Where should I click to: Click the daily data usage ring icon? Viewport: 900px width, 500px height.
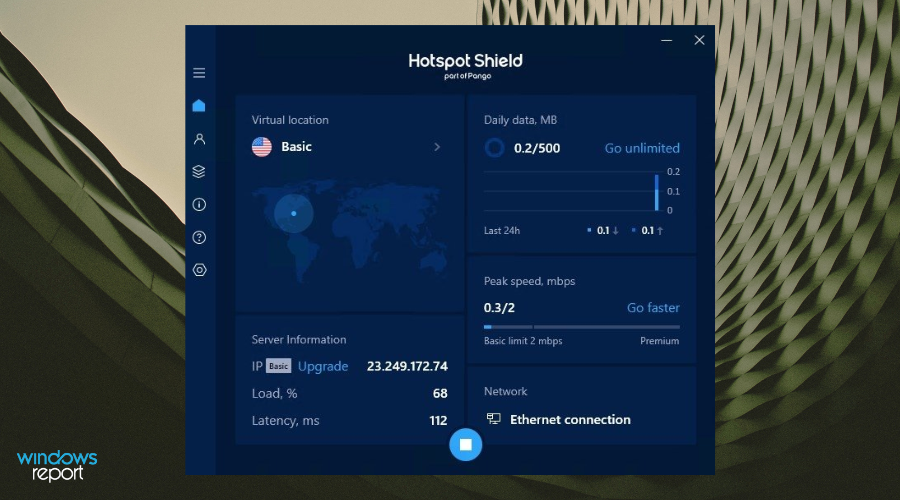pos(494,148)
